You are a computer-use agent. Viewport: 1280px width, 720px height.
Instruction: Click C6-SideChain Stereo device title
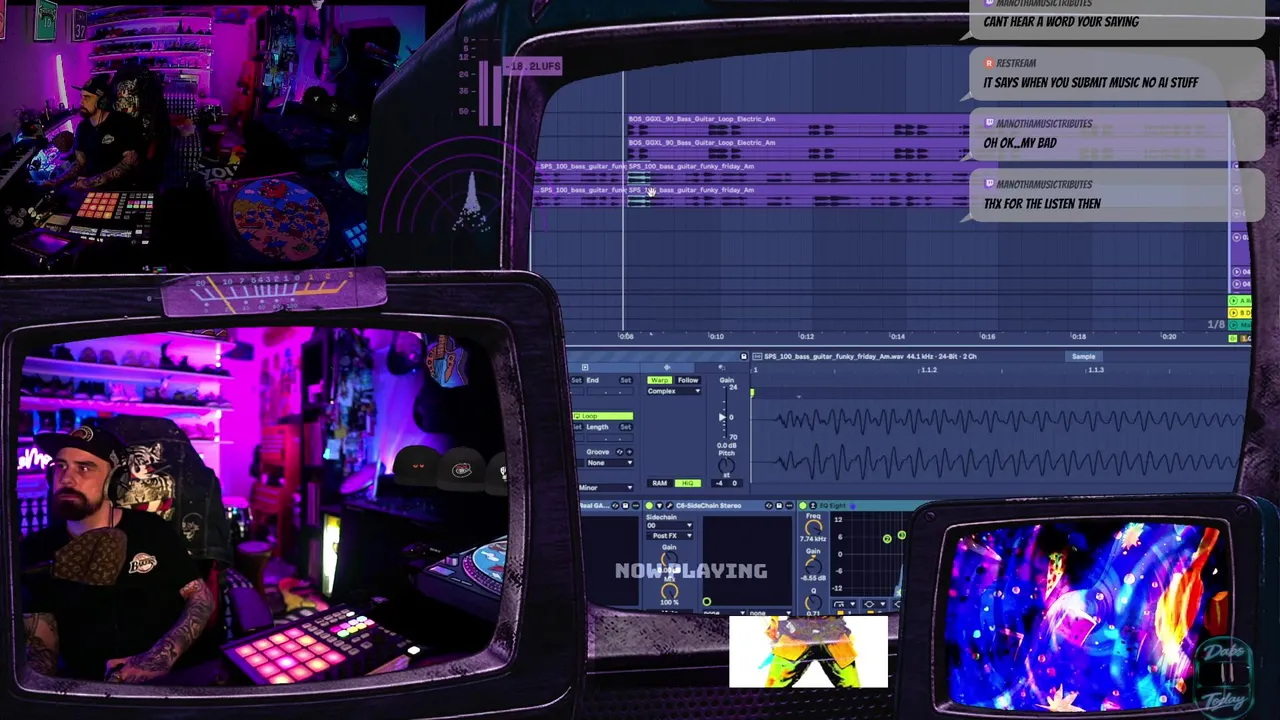[708, 506]
